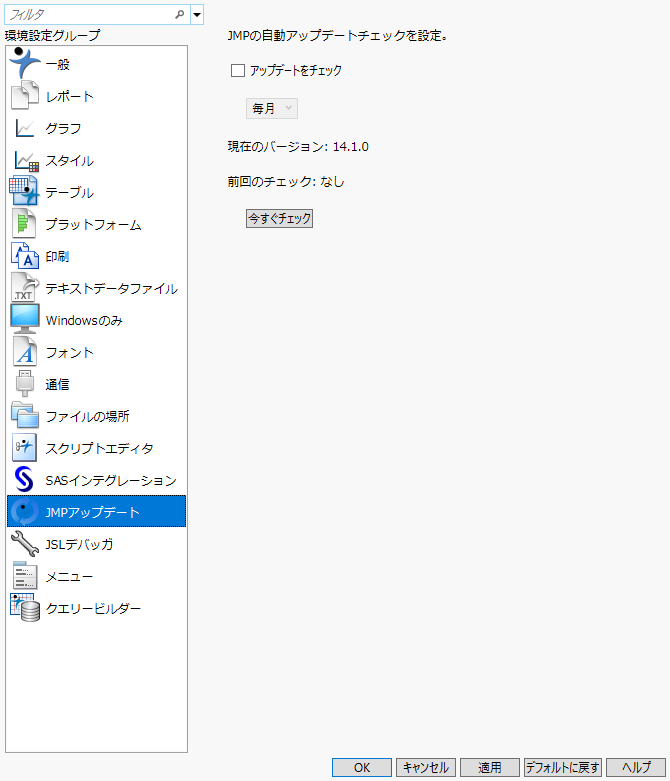Click the JMPアップデート refresh icon
Screen dimensions: 670x781
(24, 511)
